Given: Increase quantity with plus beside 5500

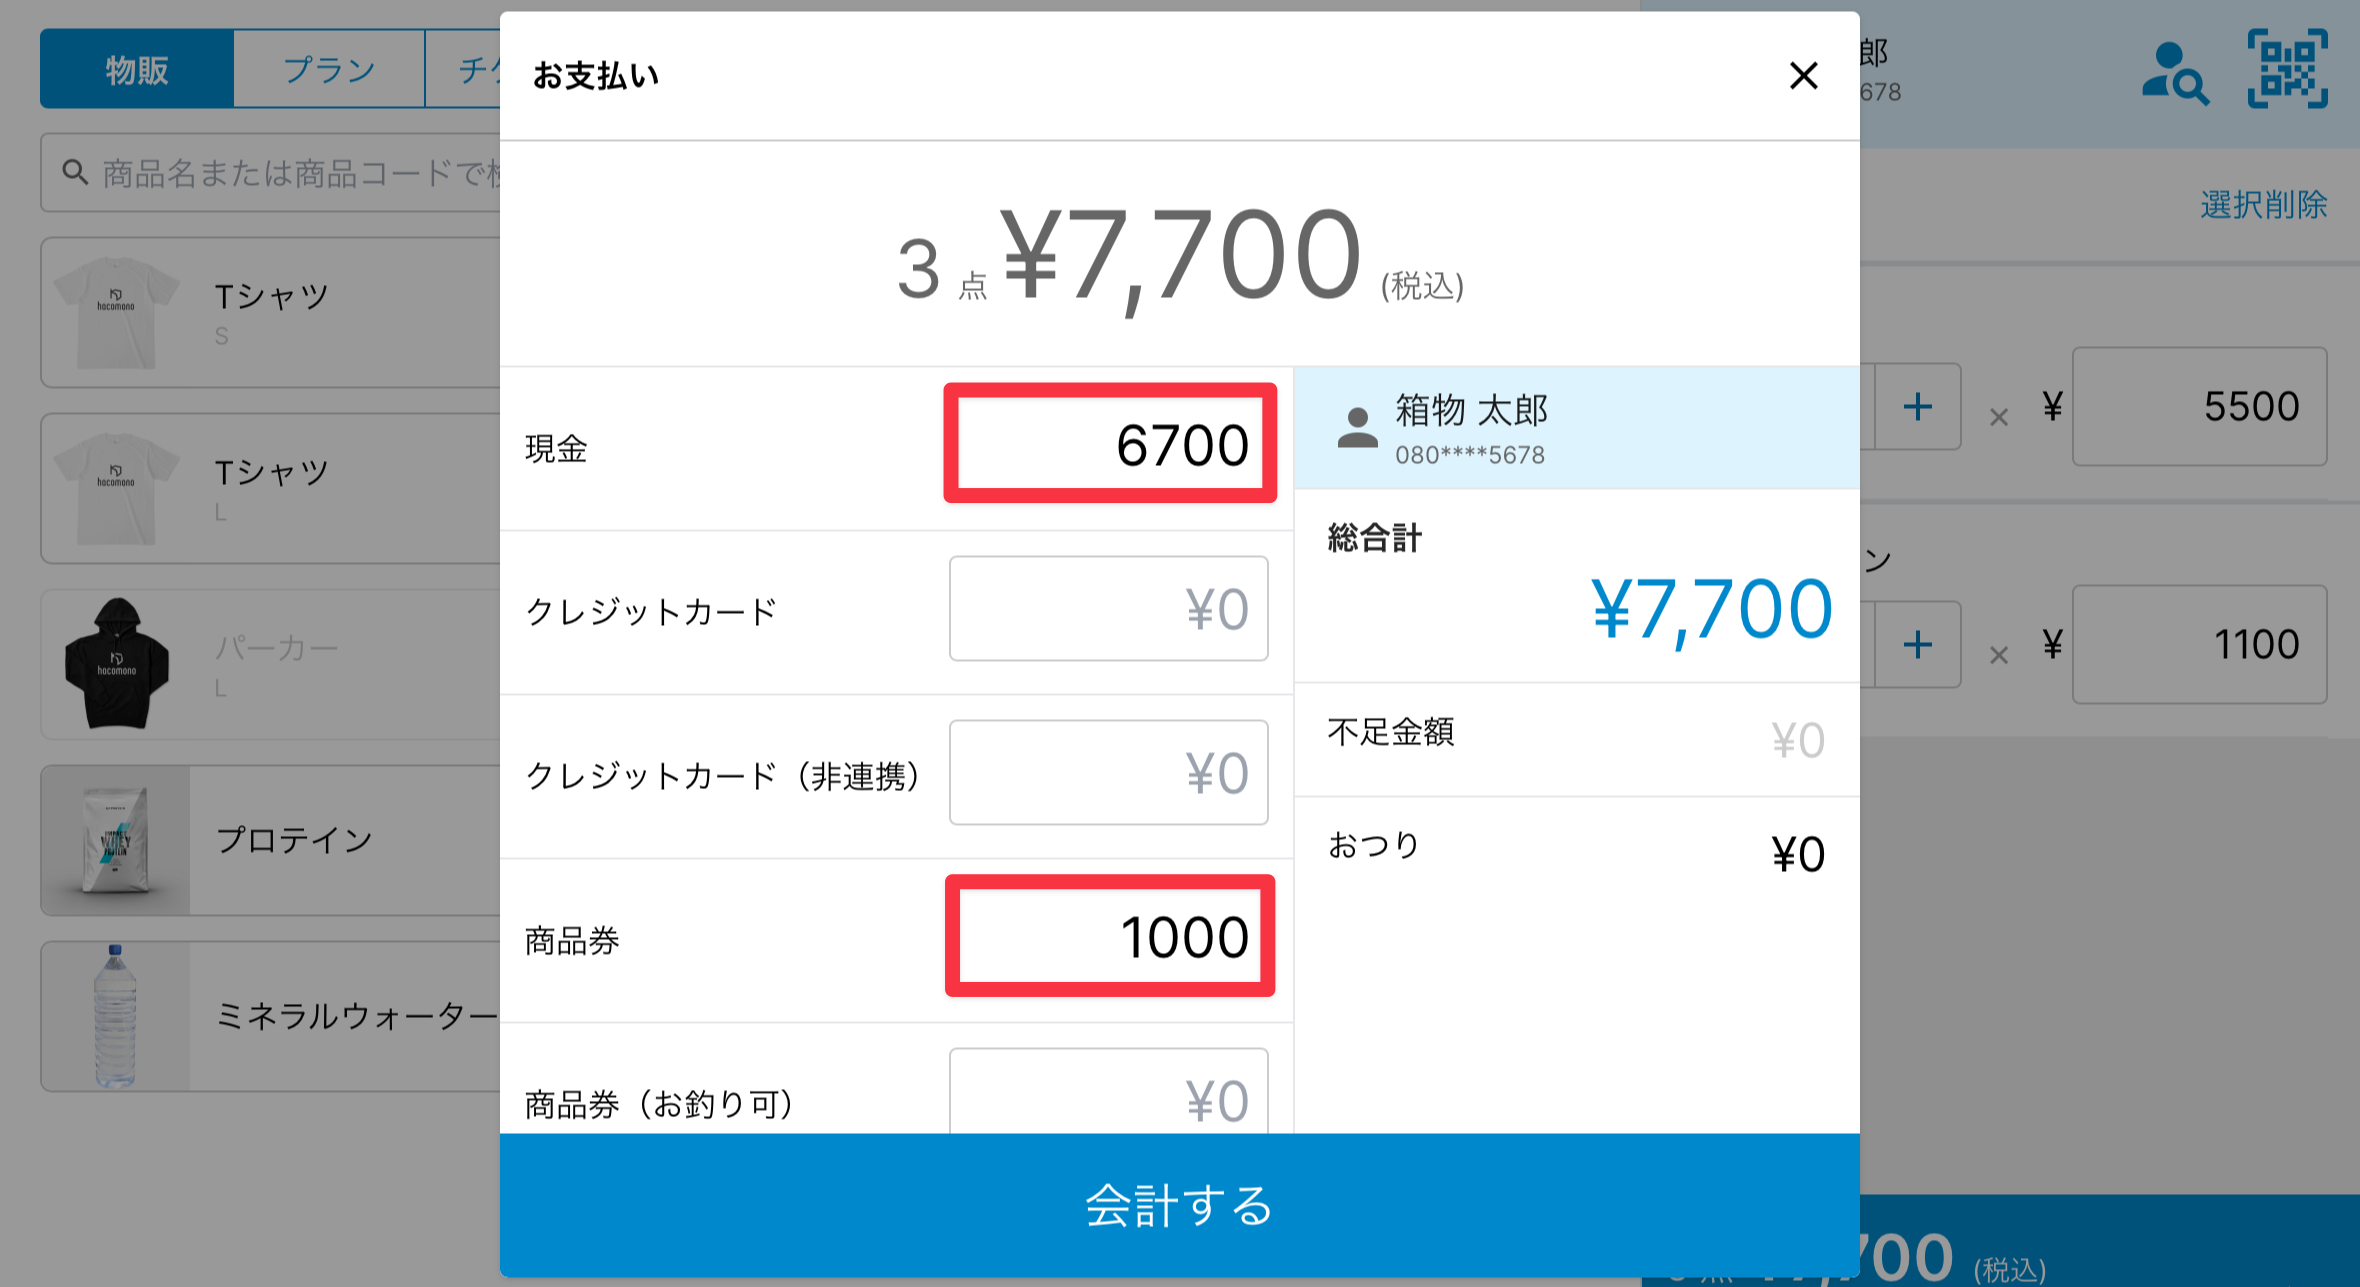Looking at the screenshot, I should pos(1917,406).
